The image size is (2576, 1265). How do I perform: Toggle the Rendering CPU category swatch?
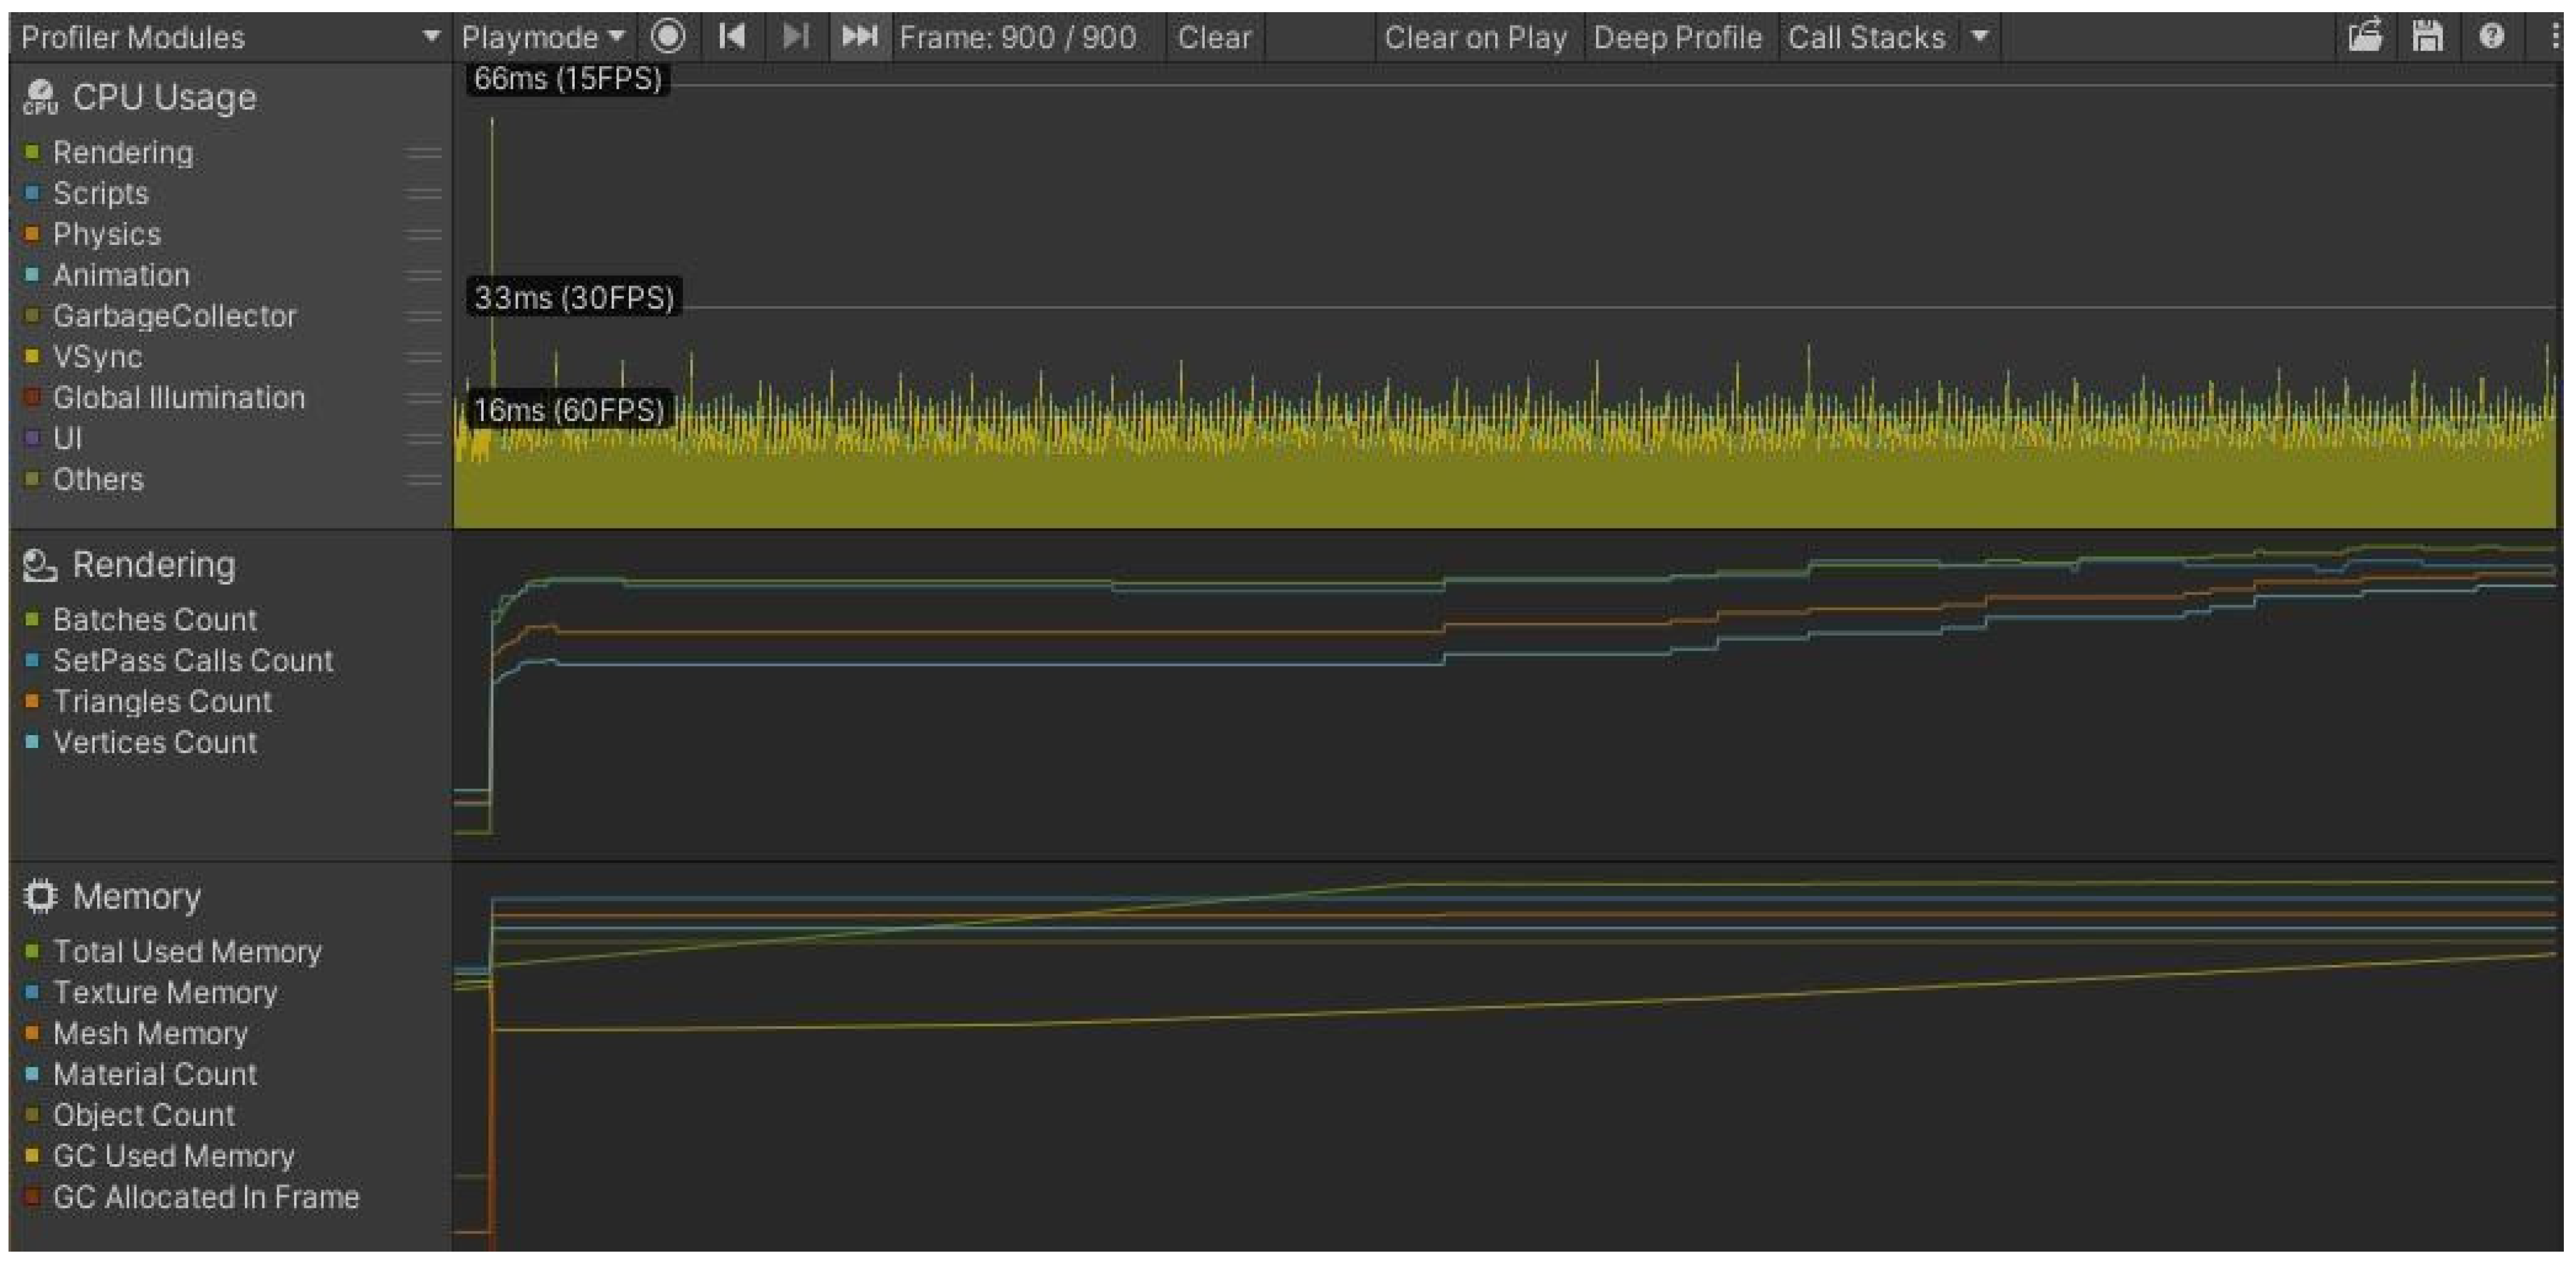click(32, 152)
